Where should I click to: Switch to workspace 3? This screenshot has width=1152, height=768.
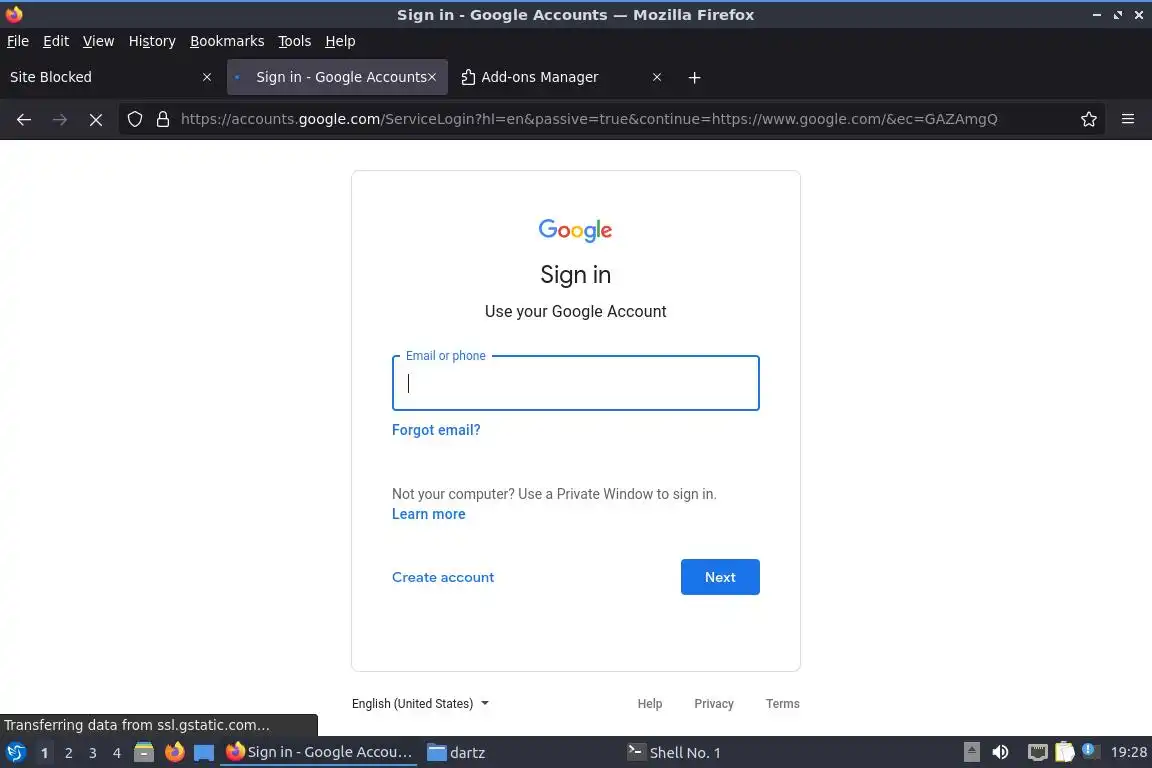pos(93,753)
